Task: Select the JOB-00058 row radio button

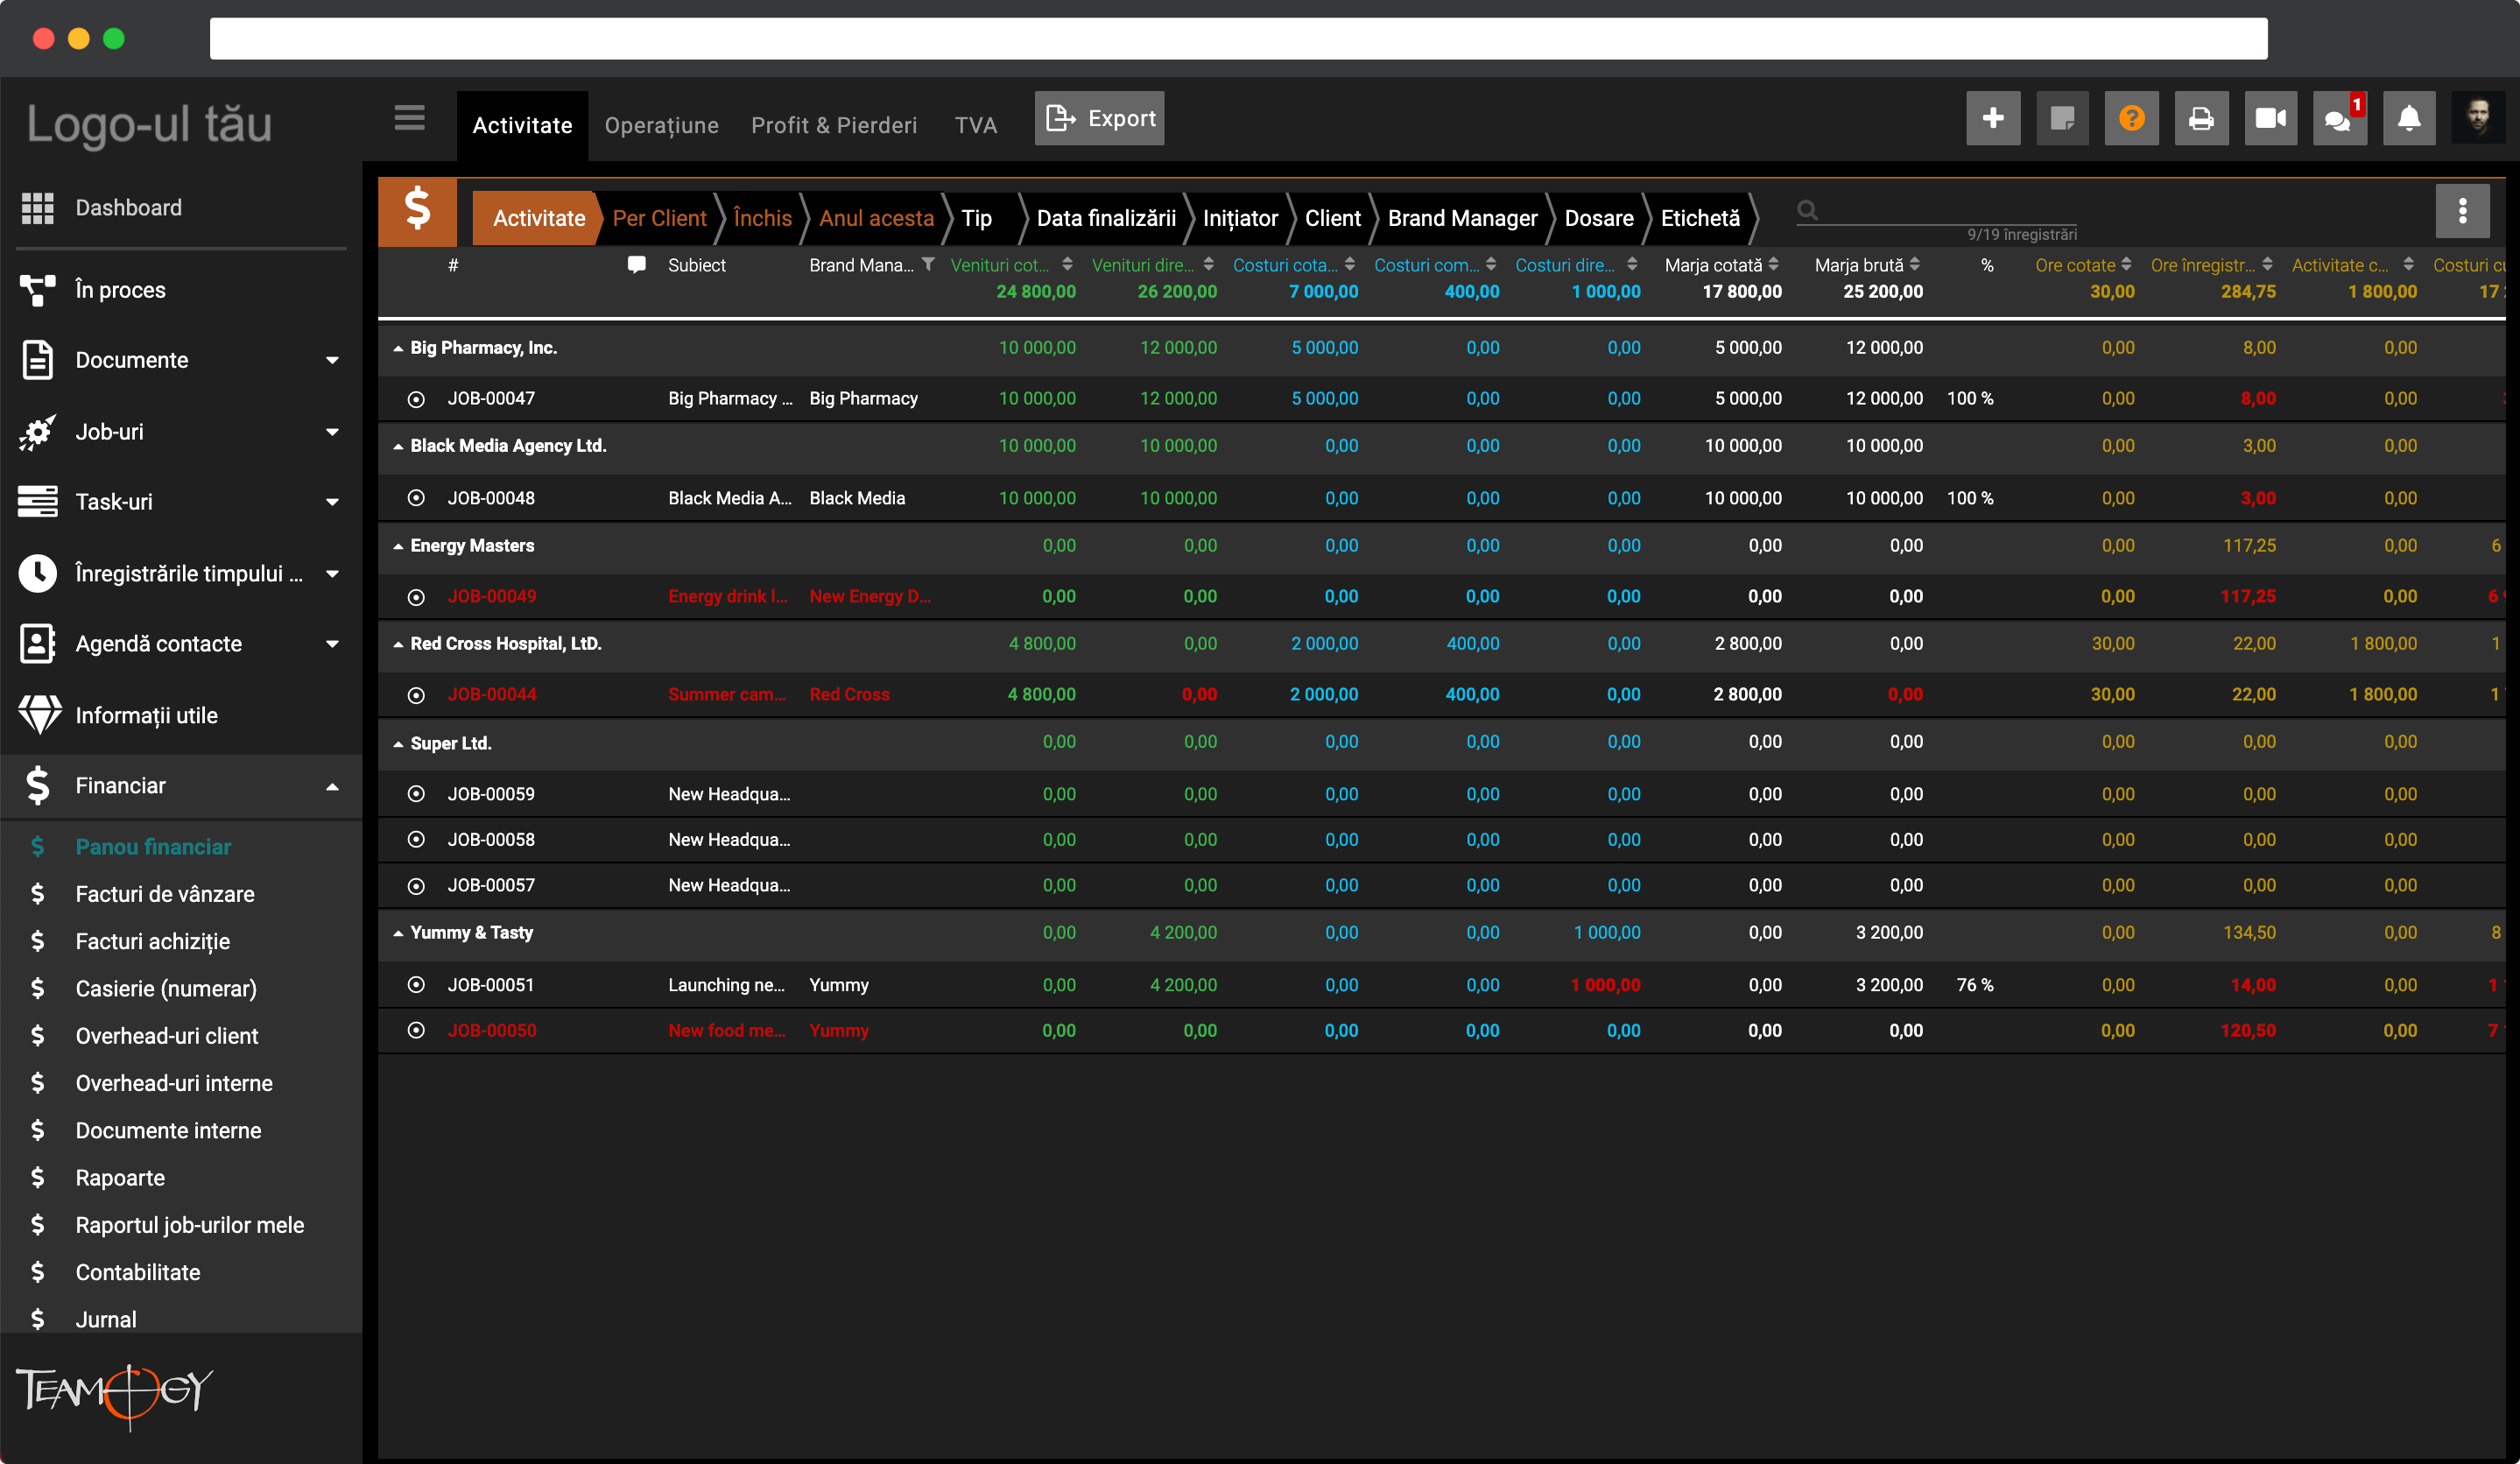Action: [x=416, y=840]
